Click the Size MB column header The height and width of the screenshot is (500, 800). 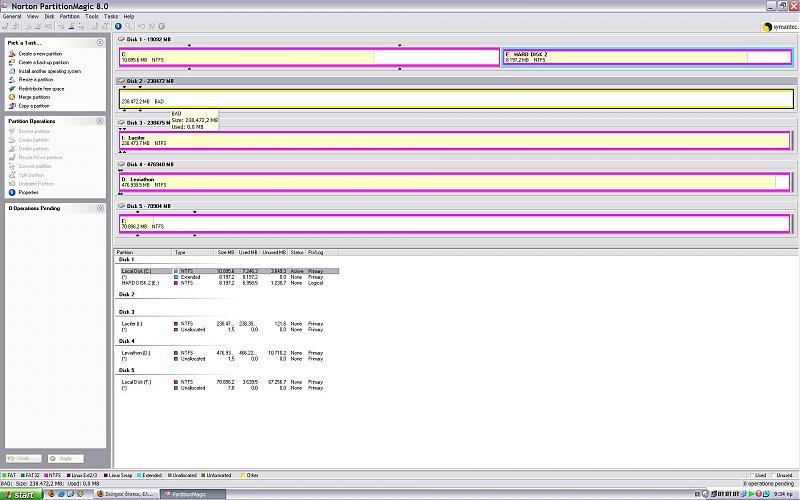[225, 252]
